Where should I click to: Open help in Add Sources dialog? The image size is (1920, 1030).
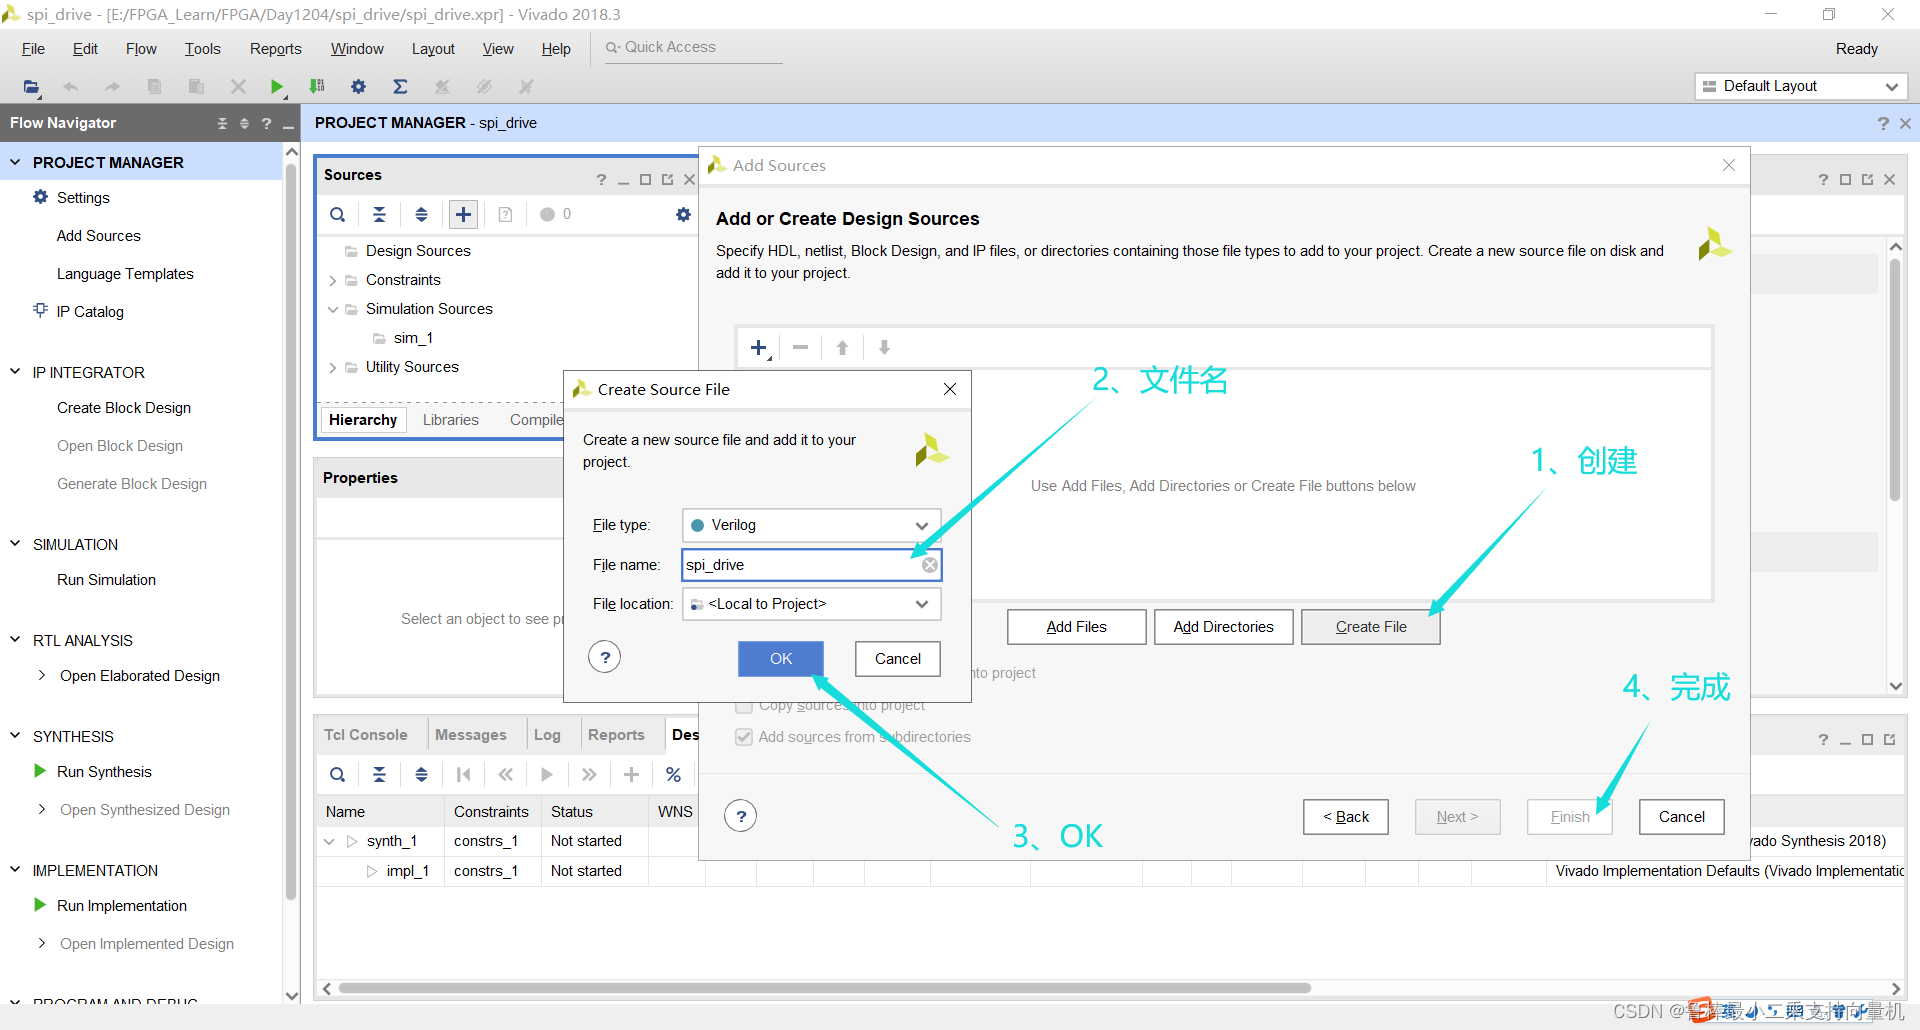tap(741, 816)
